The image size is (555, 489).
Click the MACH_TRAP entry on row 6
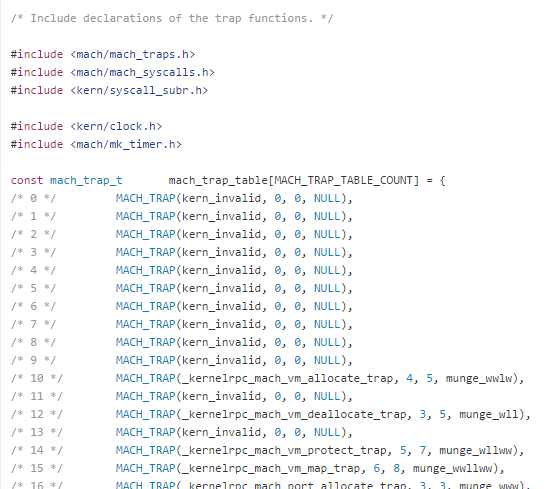point(234,306)
